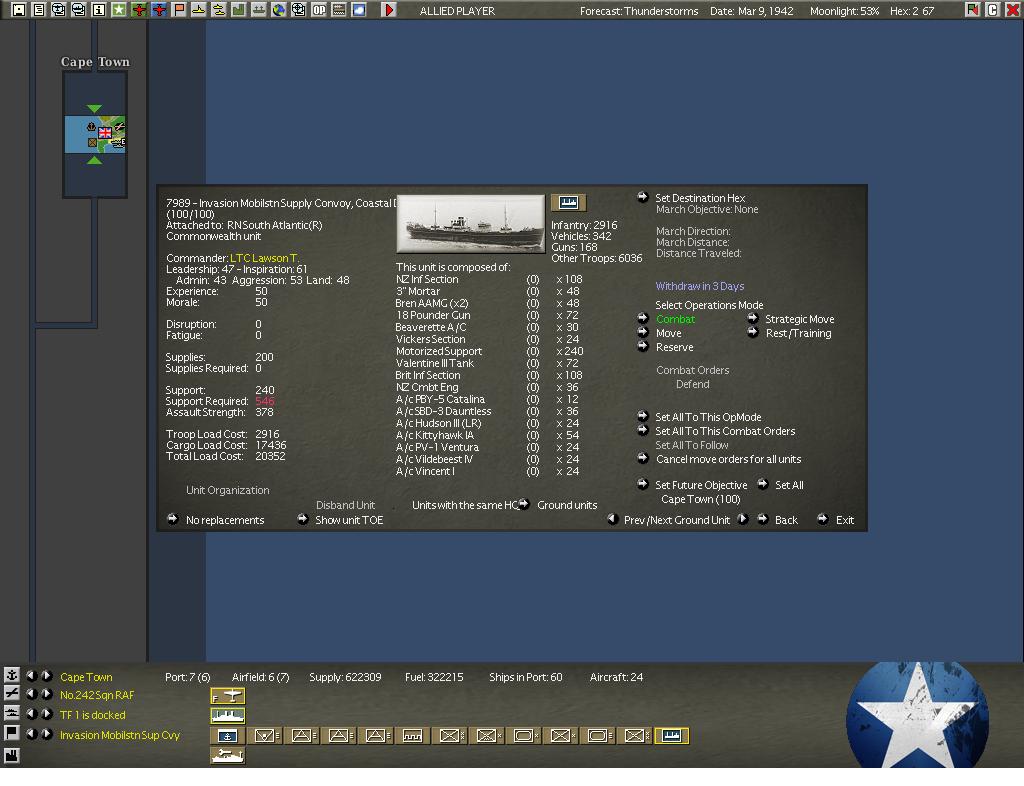Click the docked TF 1 ship icon

[x=227, y=715]
